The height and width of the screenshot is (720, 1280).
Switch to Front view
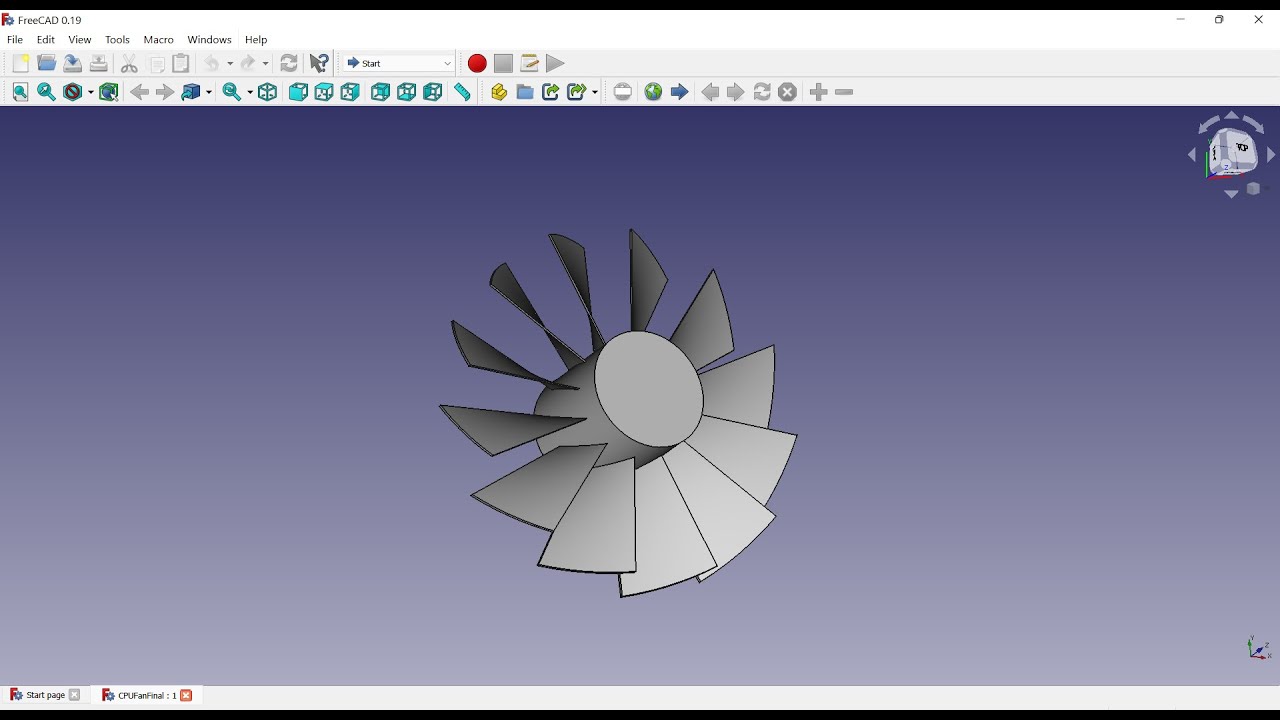(x=298, y=92)
